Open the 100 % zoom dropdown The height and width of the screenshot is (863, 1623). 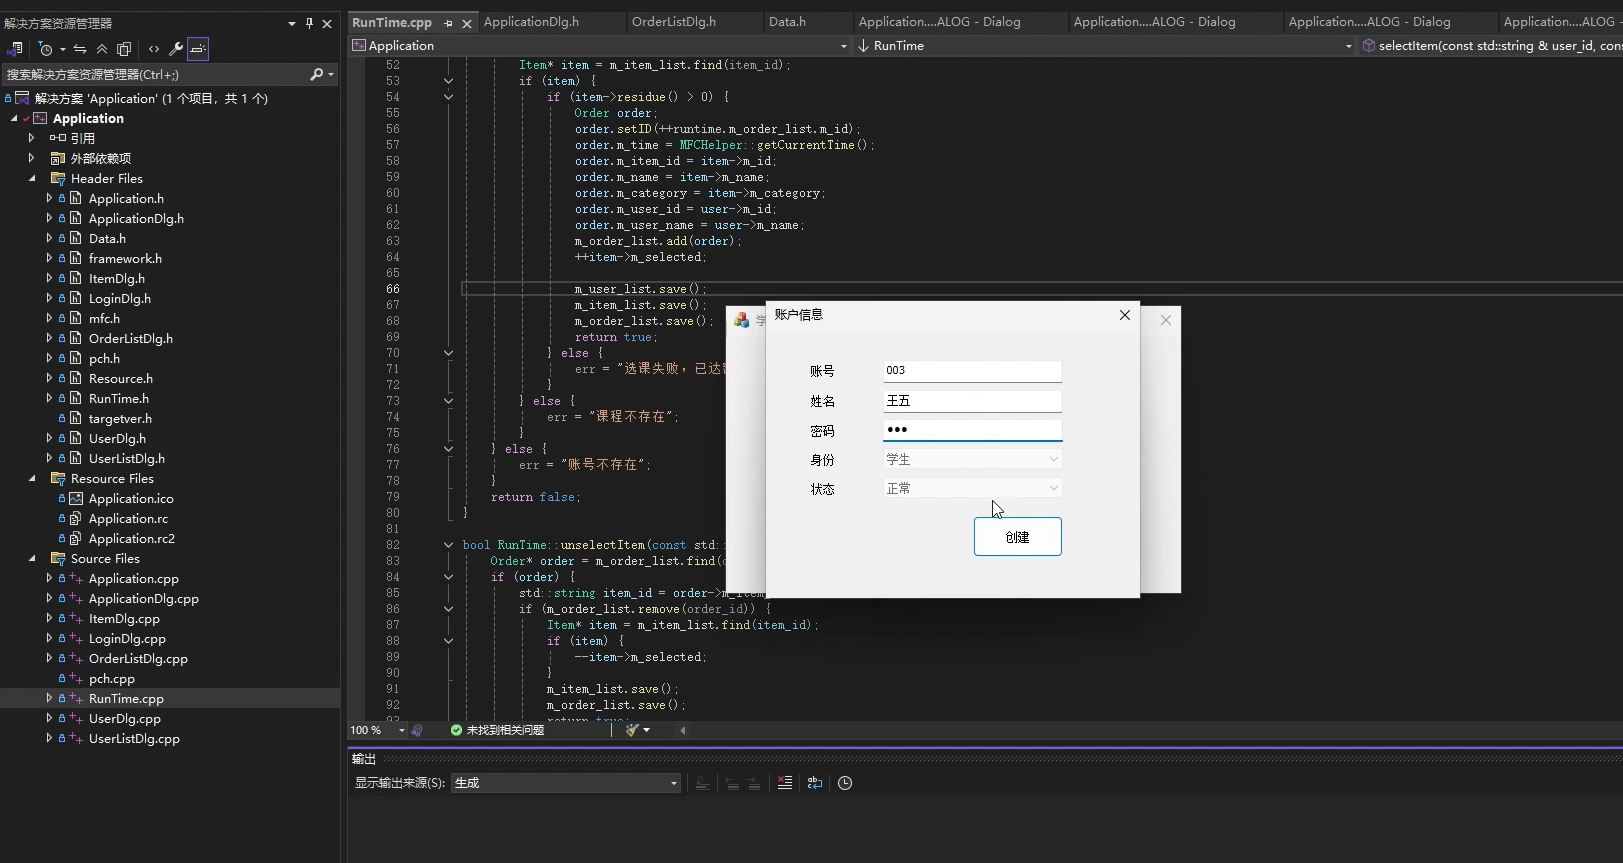[x=377, y=730]
